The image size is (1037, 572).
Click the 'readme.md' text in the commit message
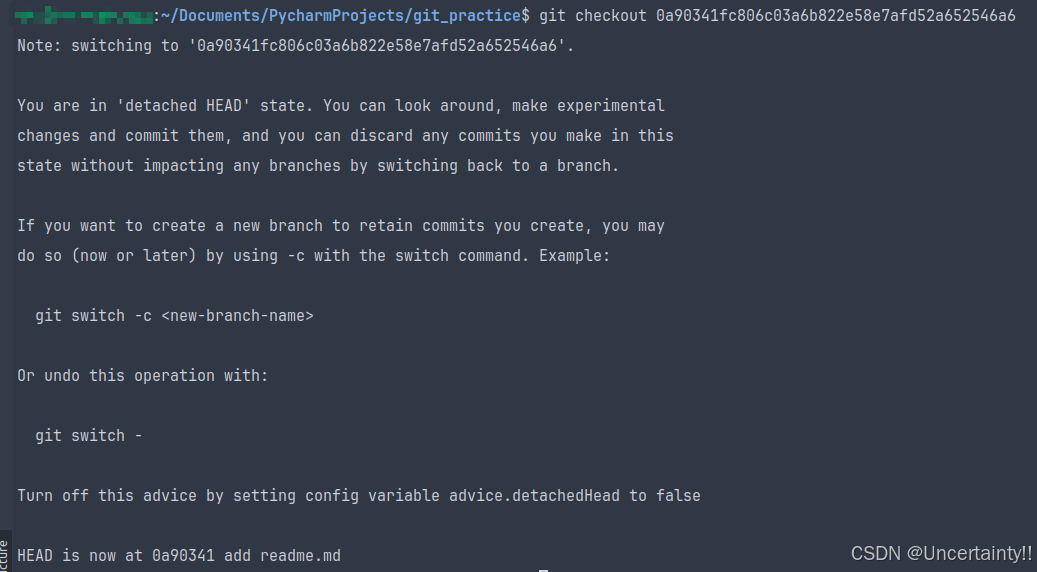pyautogui.click(x=300, y=555)
